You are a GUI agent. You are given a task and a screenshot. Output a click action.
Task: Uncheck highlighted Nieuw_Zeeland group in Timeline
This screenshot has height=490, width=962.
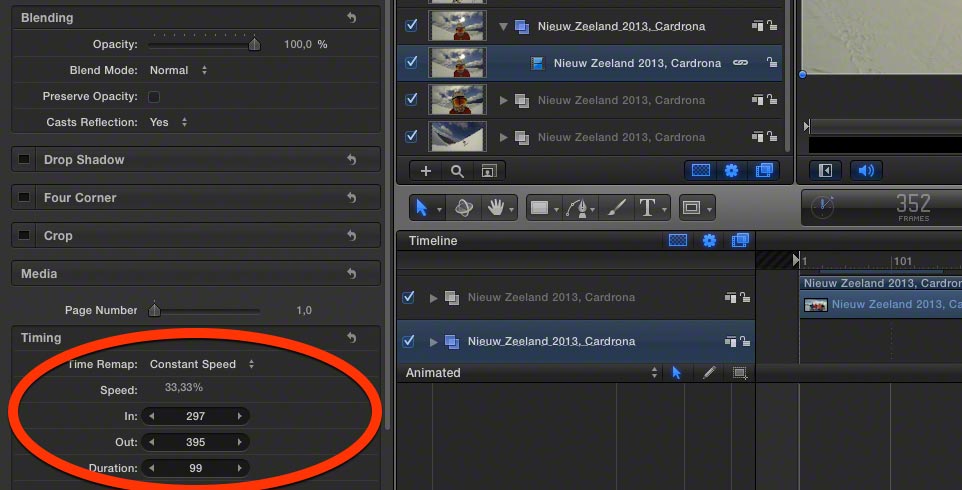408,341
